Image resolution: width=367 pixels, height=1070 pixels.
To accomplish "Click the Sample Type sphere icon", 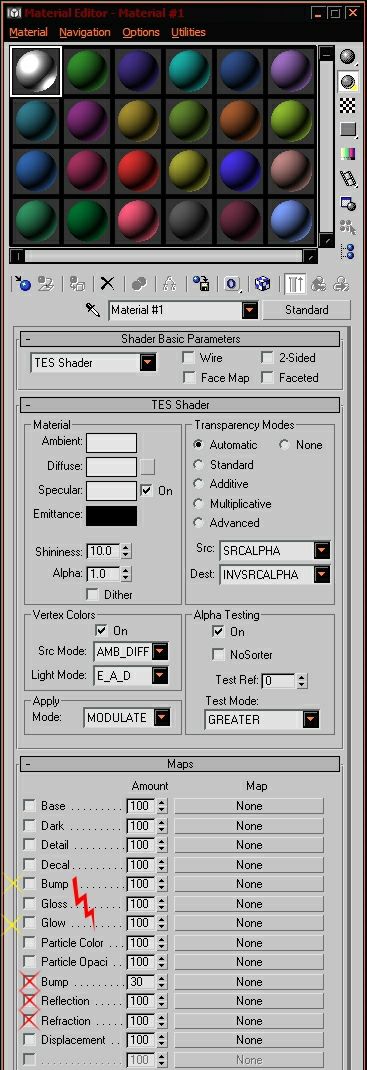I will pos(349,57).
